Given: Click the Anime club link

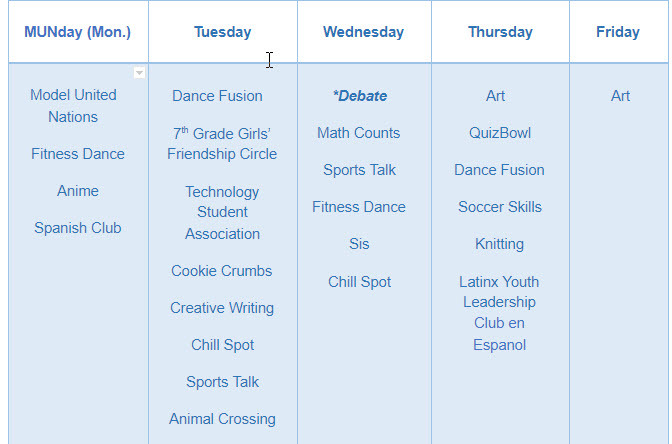Looking at the screenshot, I should coord(78,191).
